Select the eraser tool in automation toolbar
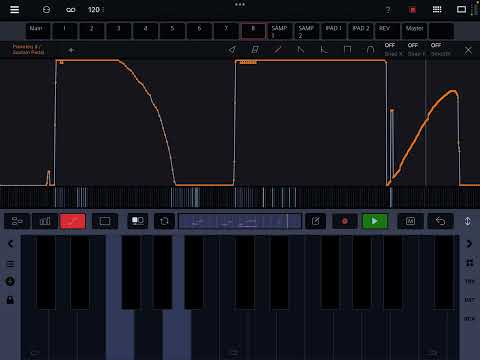The image size is (480, 360). click(x=255, y=50)
